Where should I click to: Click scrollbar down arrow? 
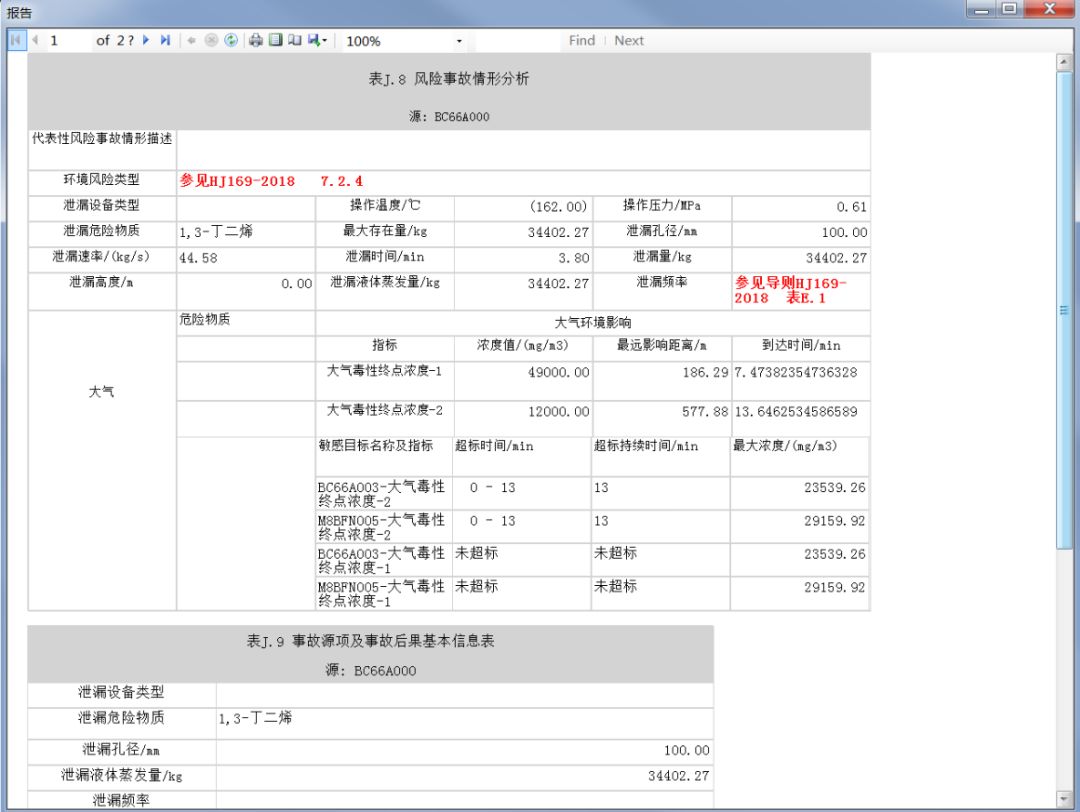(1064, 799)
